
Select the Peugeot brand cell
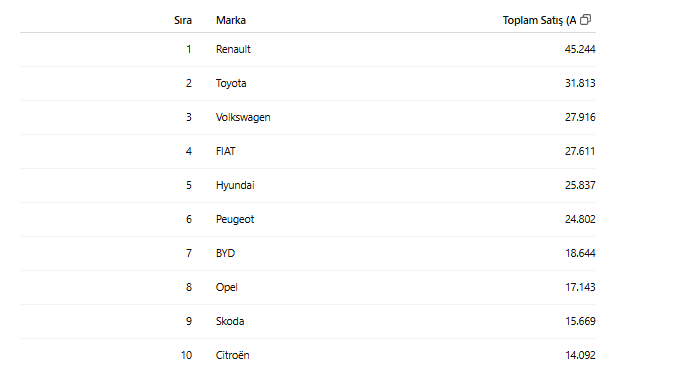pos(235,220)
